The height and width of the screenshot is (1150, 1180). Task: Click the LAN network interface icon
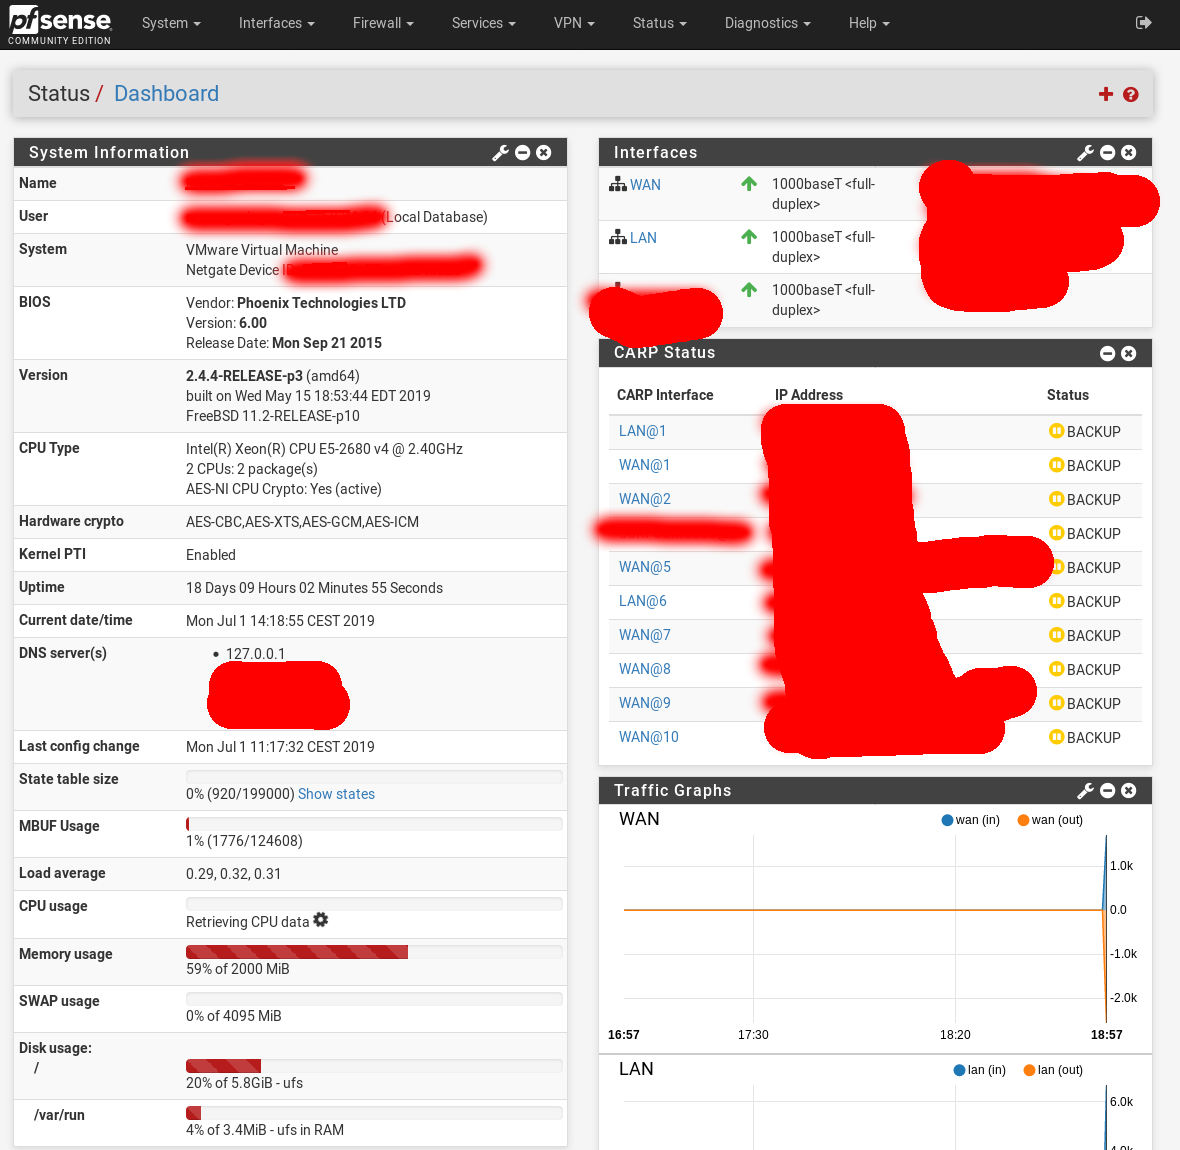(x=618, y=237)
